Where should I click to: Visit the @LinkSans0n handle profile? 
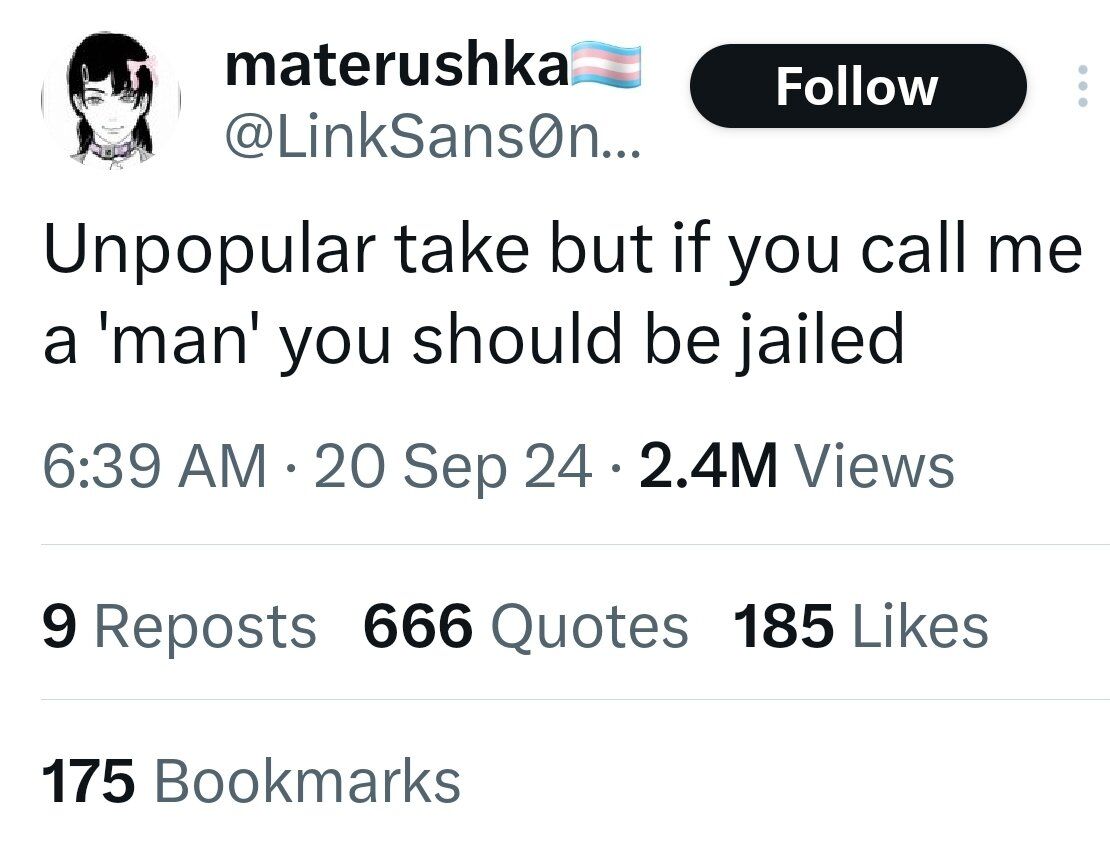[433, 141]
